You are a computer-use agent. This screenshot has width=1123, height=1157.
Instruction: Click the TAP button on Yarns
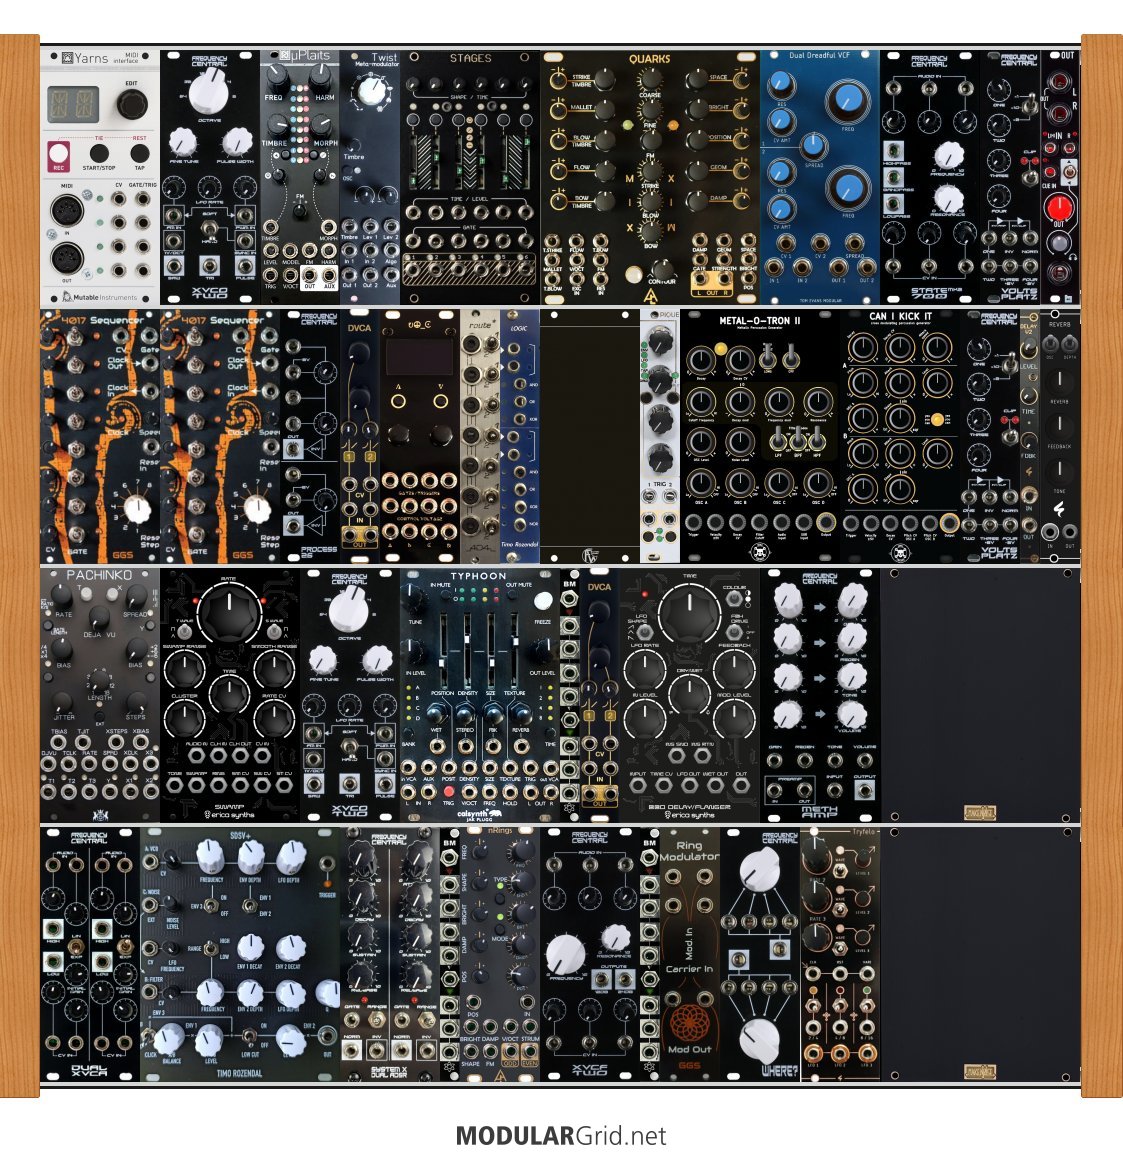pyautogui.click(x=139, y=153)
